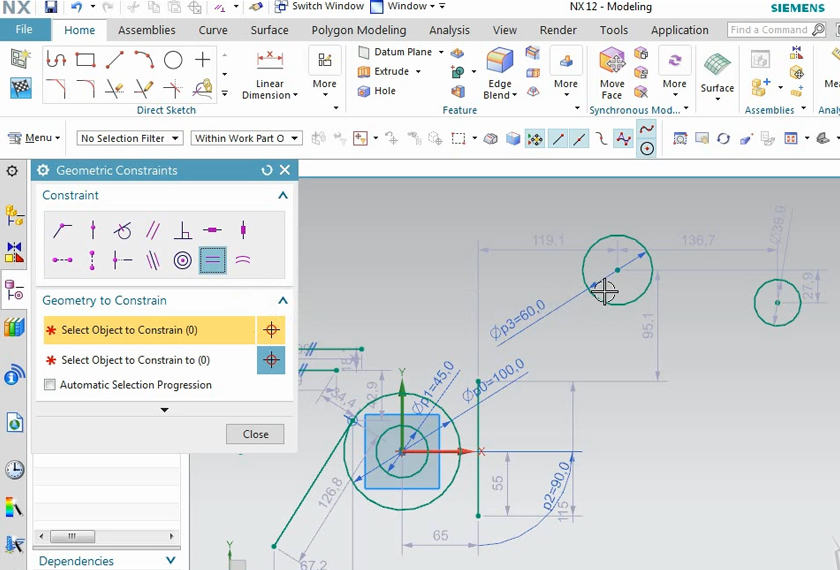The height and width of the screenshot is (570, 840).
Task: Select the Equal Length constraint icon
Action: (x=212, y=261)
